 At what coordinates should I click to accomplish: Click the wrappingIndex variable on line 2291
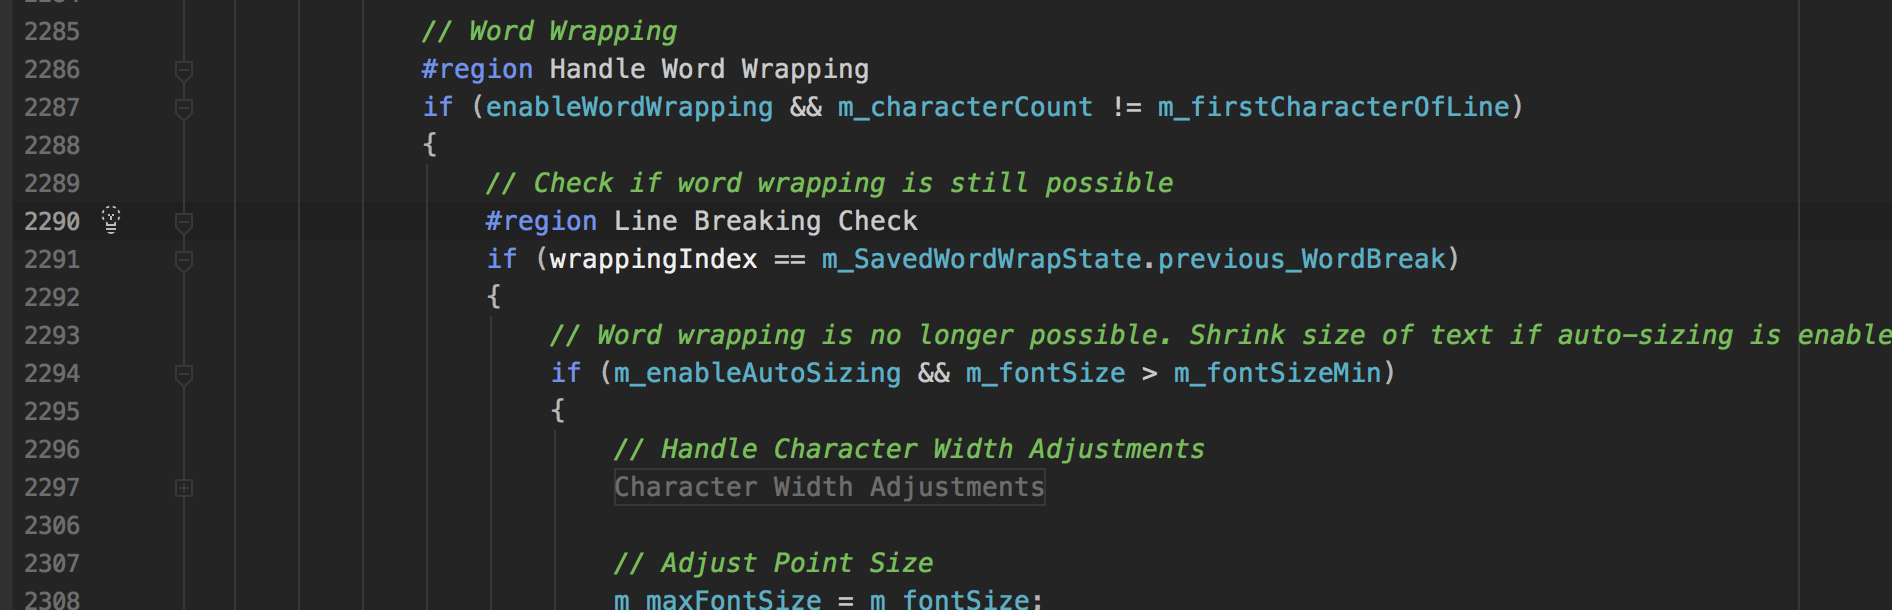[x=653, y=259]
